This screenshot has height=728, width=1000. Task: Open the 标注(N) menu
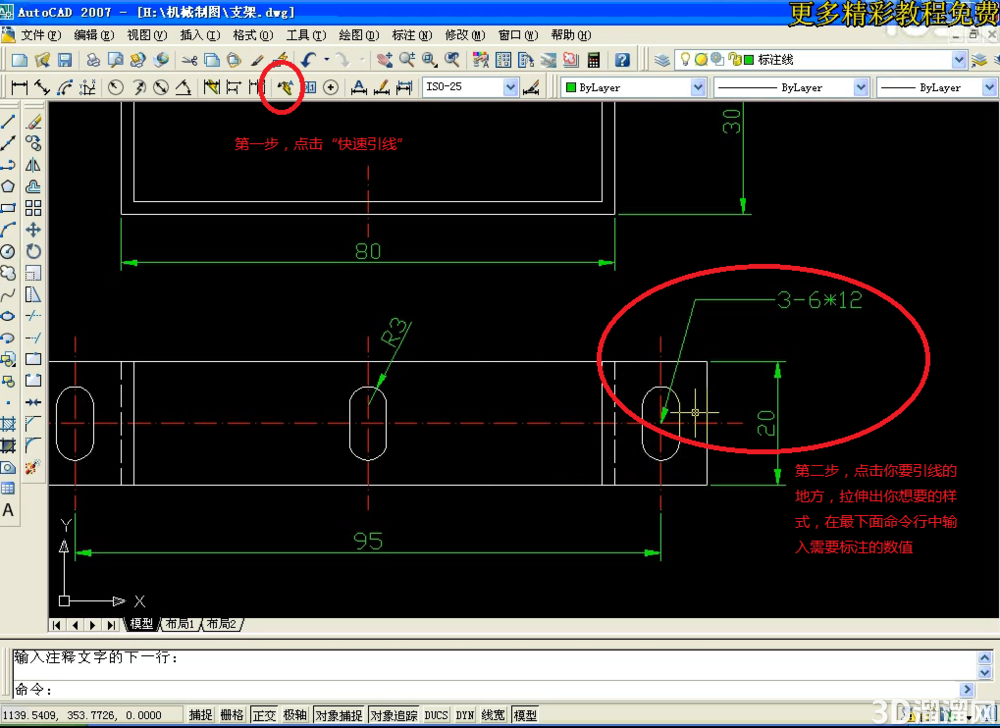[x=412, y=35]
